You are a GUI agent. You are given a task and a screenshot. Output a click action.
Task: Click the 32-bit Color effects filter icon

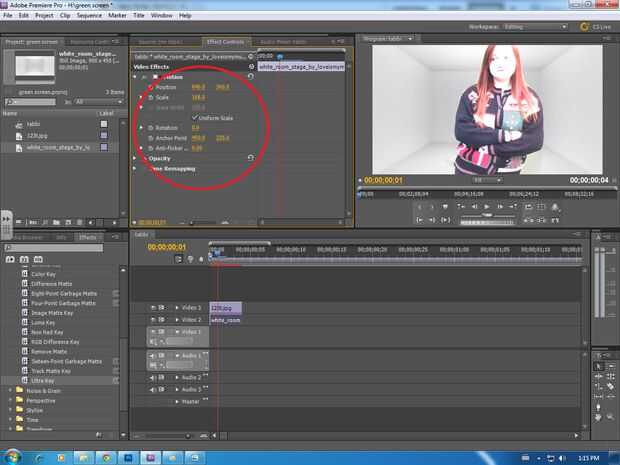[24, 259]
